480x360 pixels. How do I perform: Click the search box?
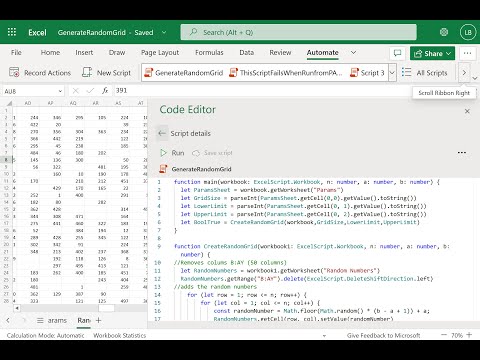[299, 32]
